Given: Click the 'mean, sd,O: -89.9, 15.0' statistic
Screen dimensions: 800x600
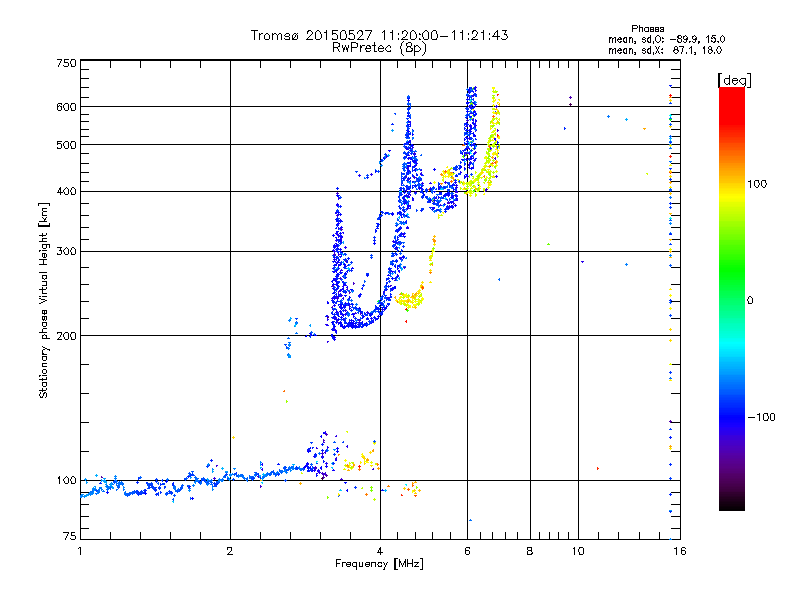Looking at the screenshot, I should (x=666, y=39).
